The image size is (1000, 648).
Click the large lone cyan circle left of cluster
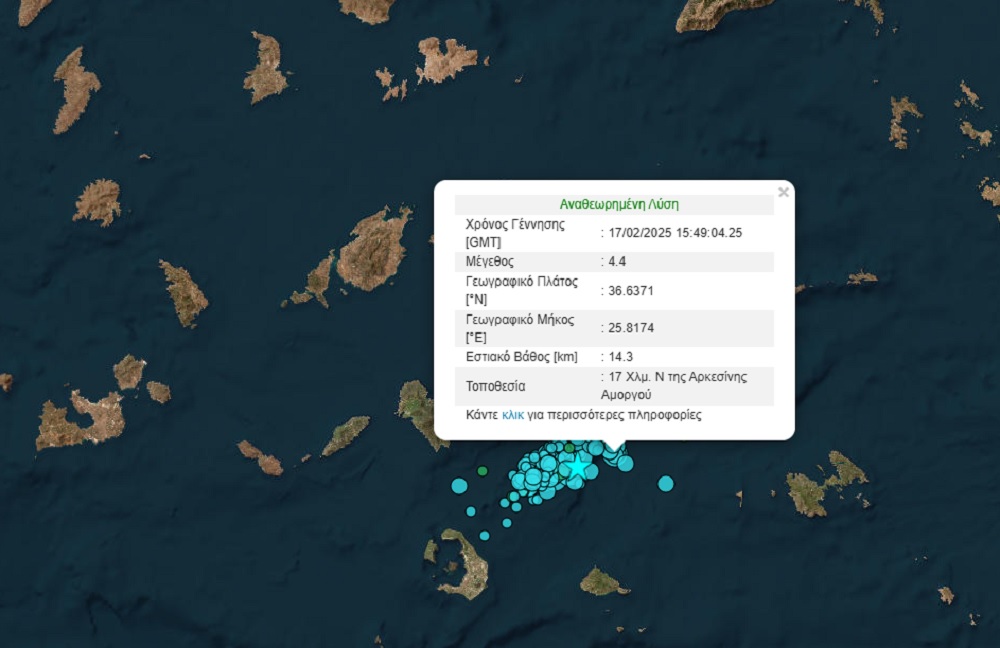click(x=459, y=486)
